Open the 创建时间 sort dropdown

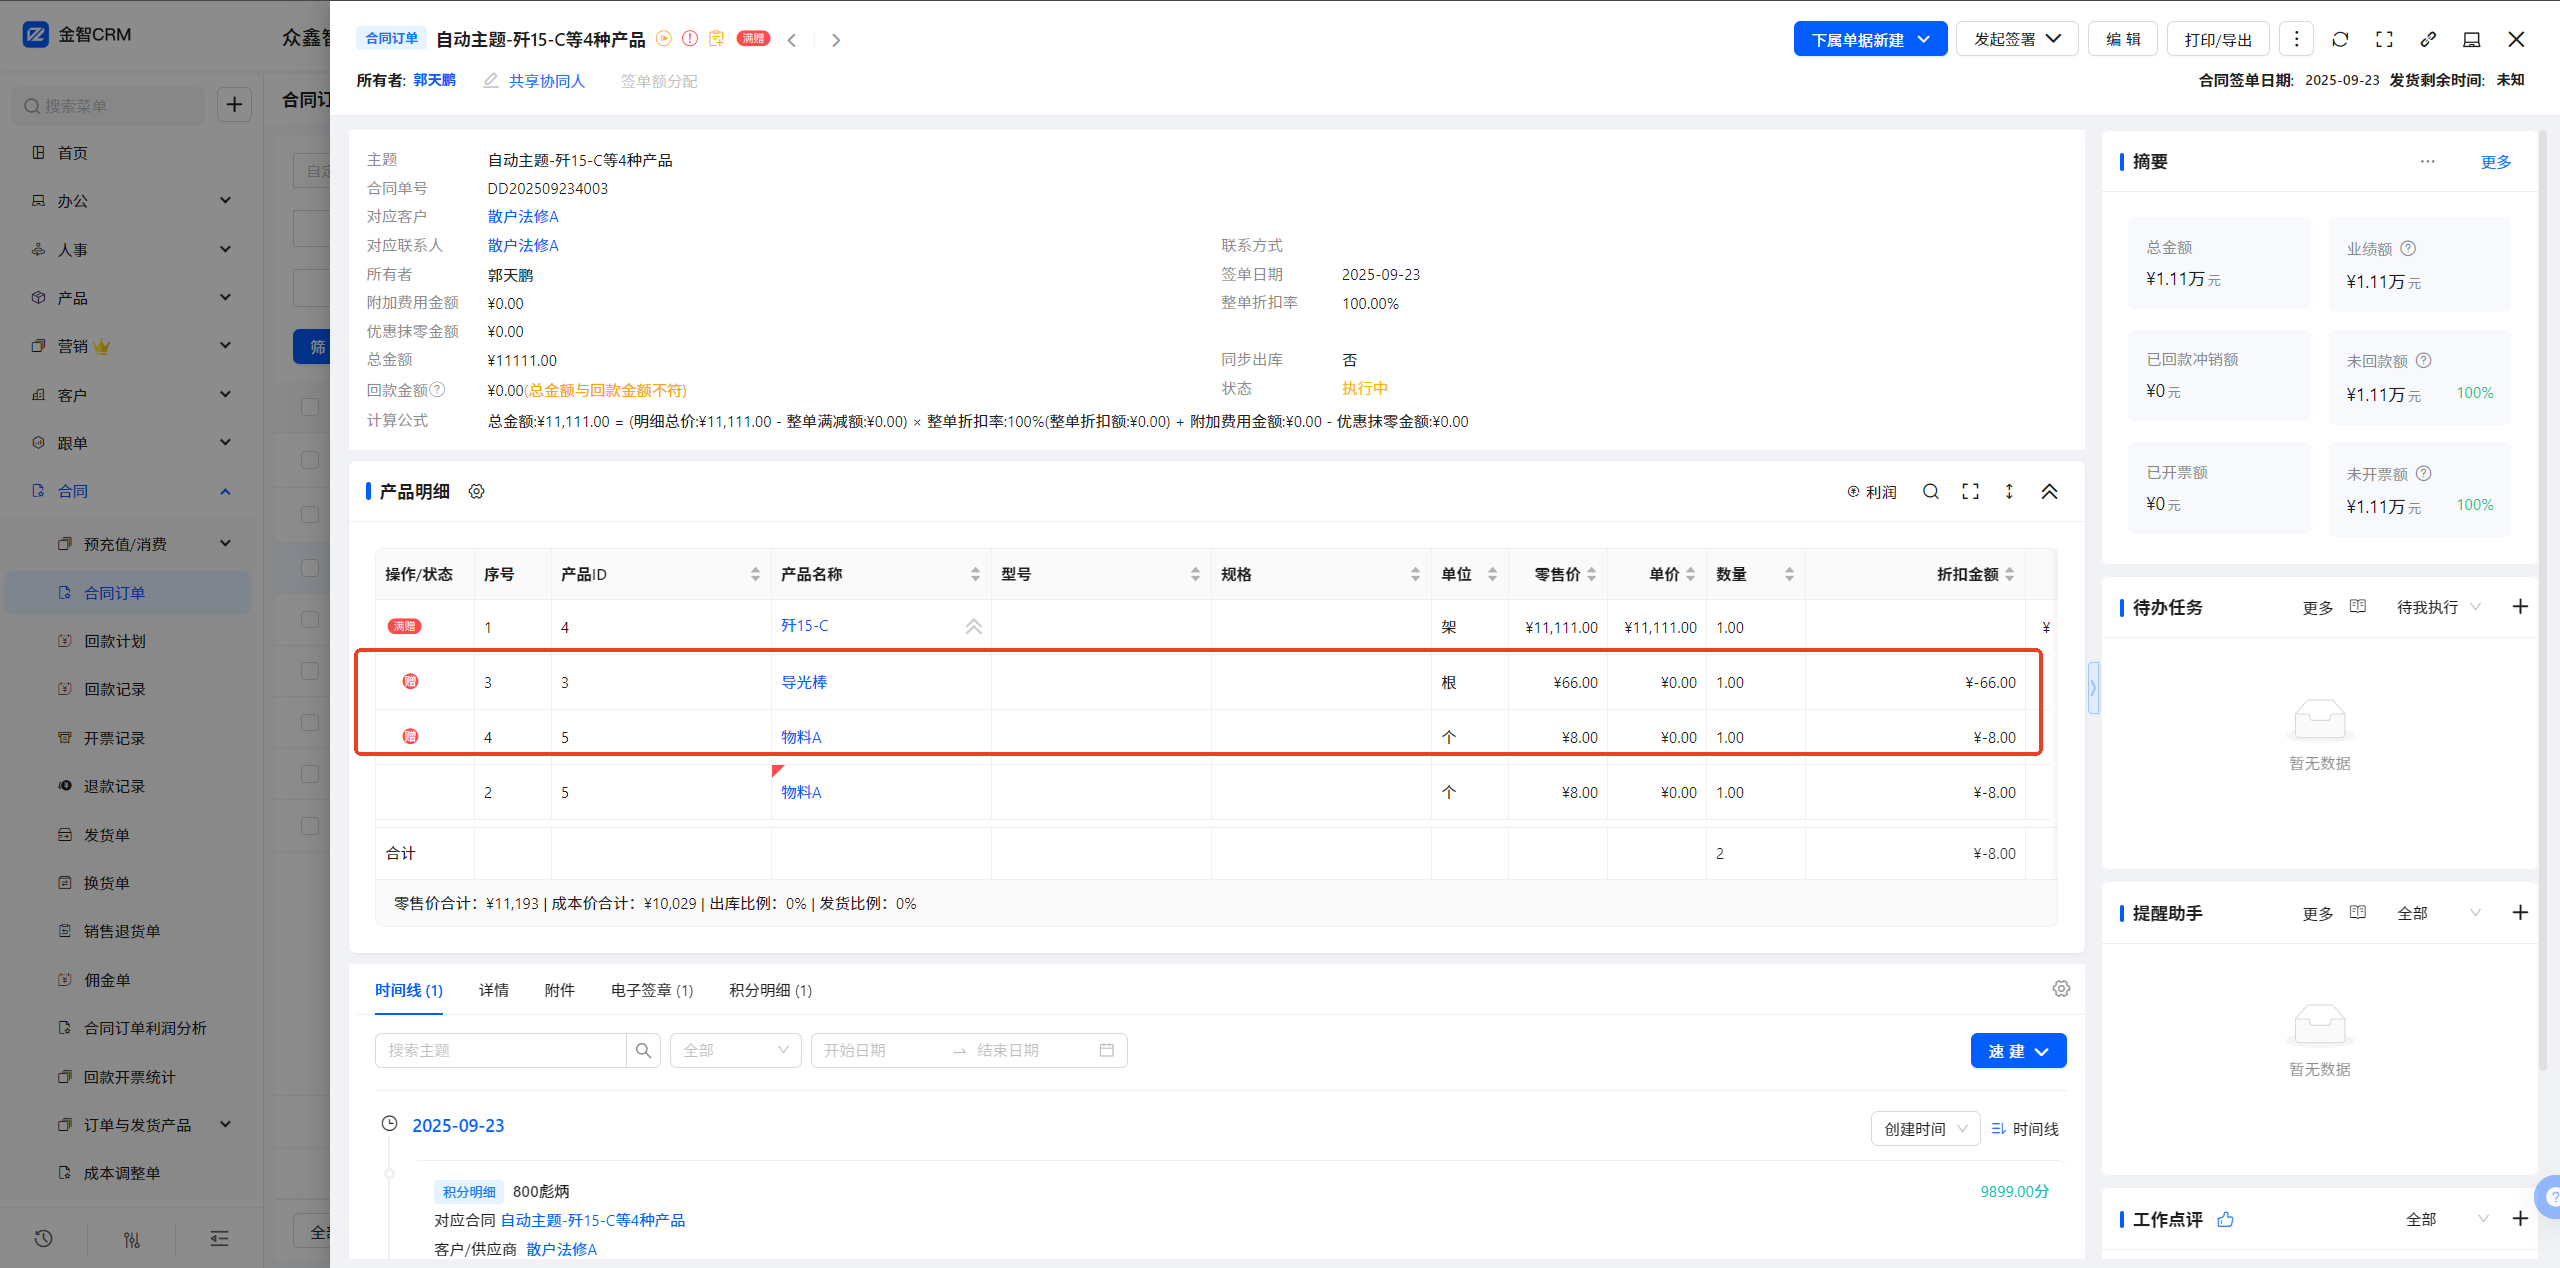point(1925,1129)
